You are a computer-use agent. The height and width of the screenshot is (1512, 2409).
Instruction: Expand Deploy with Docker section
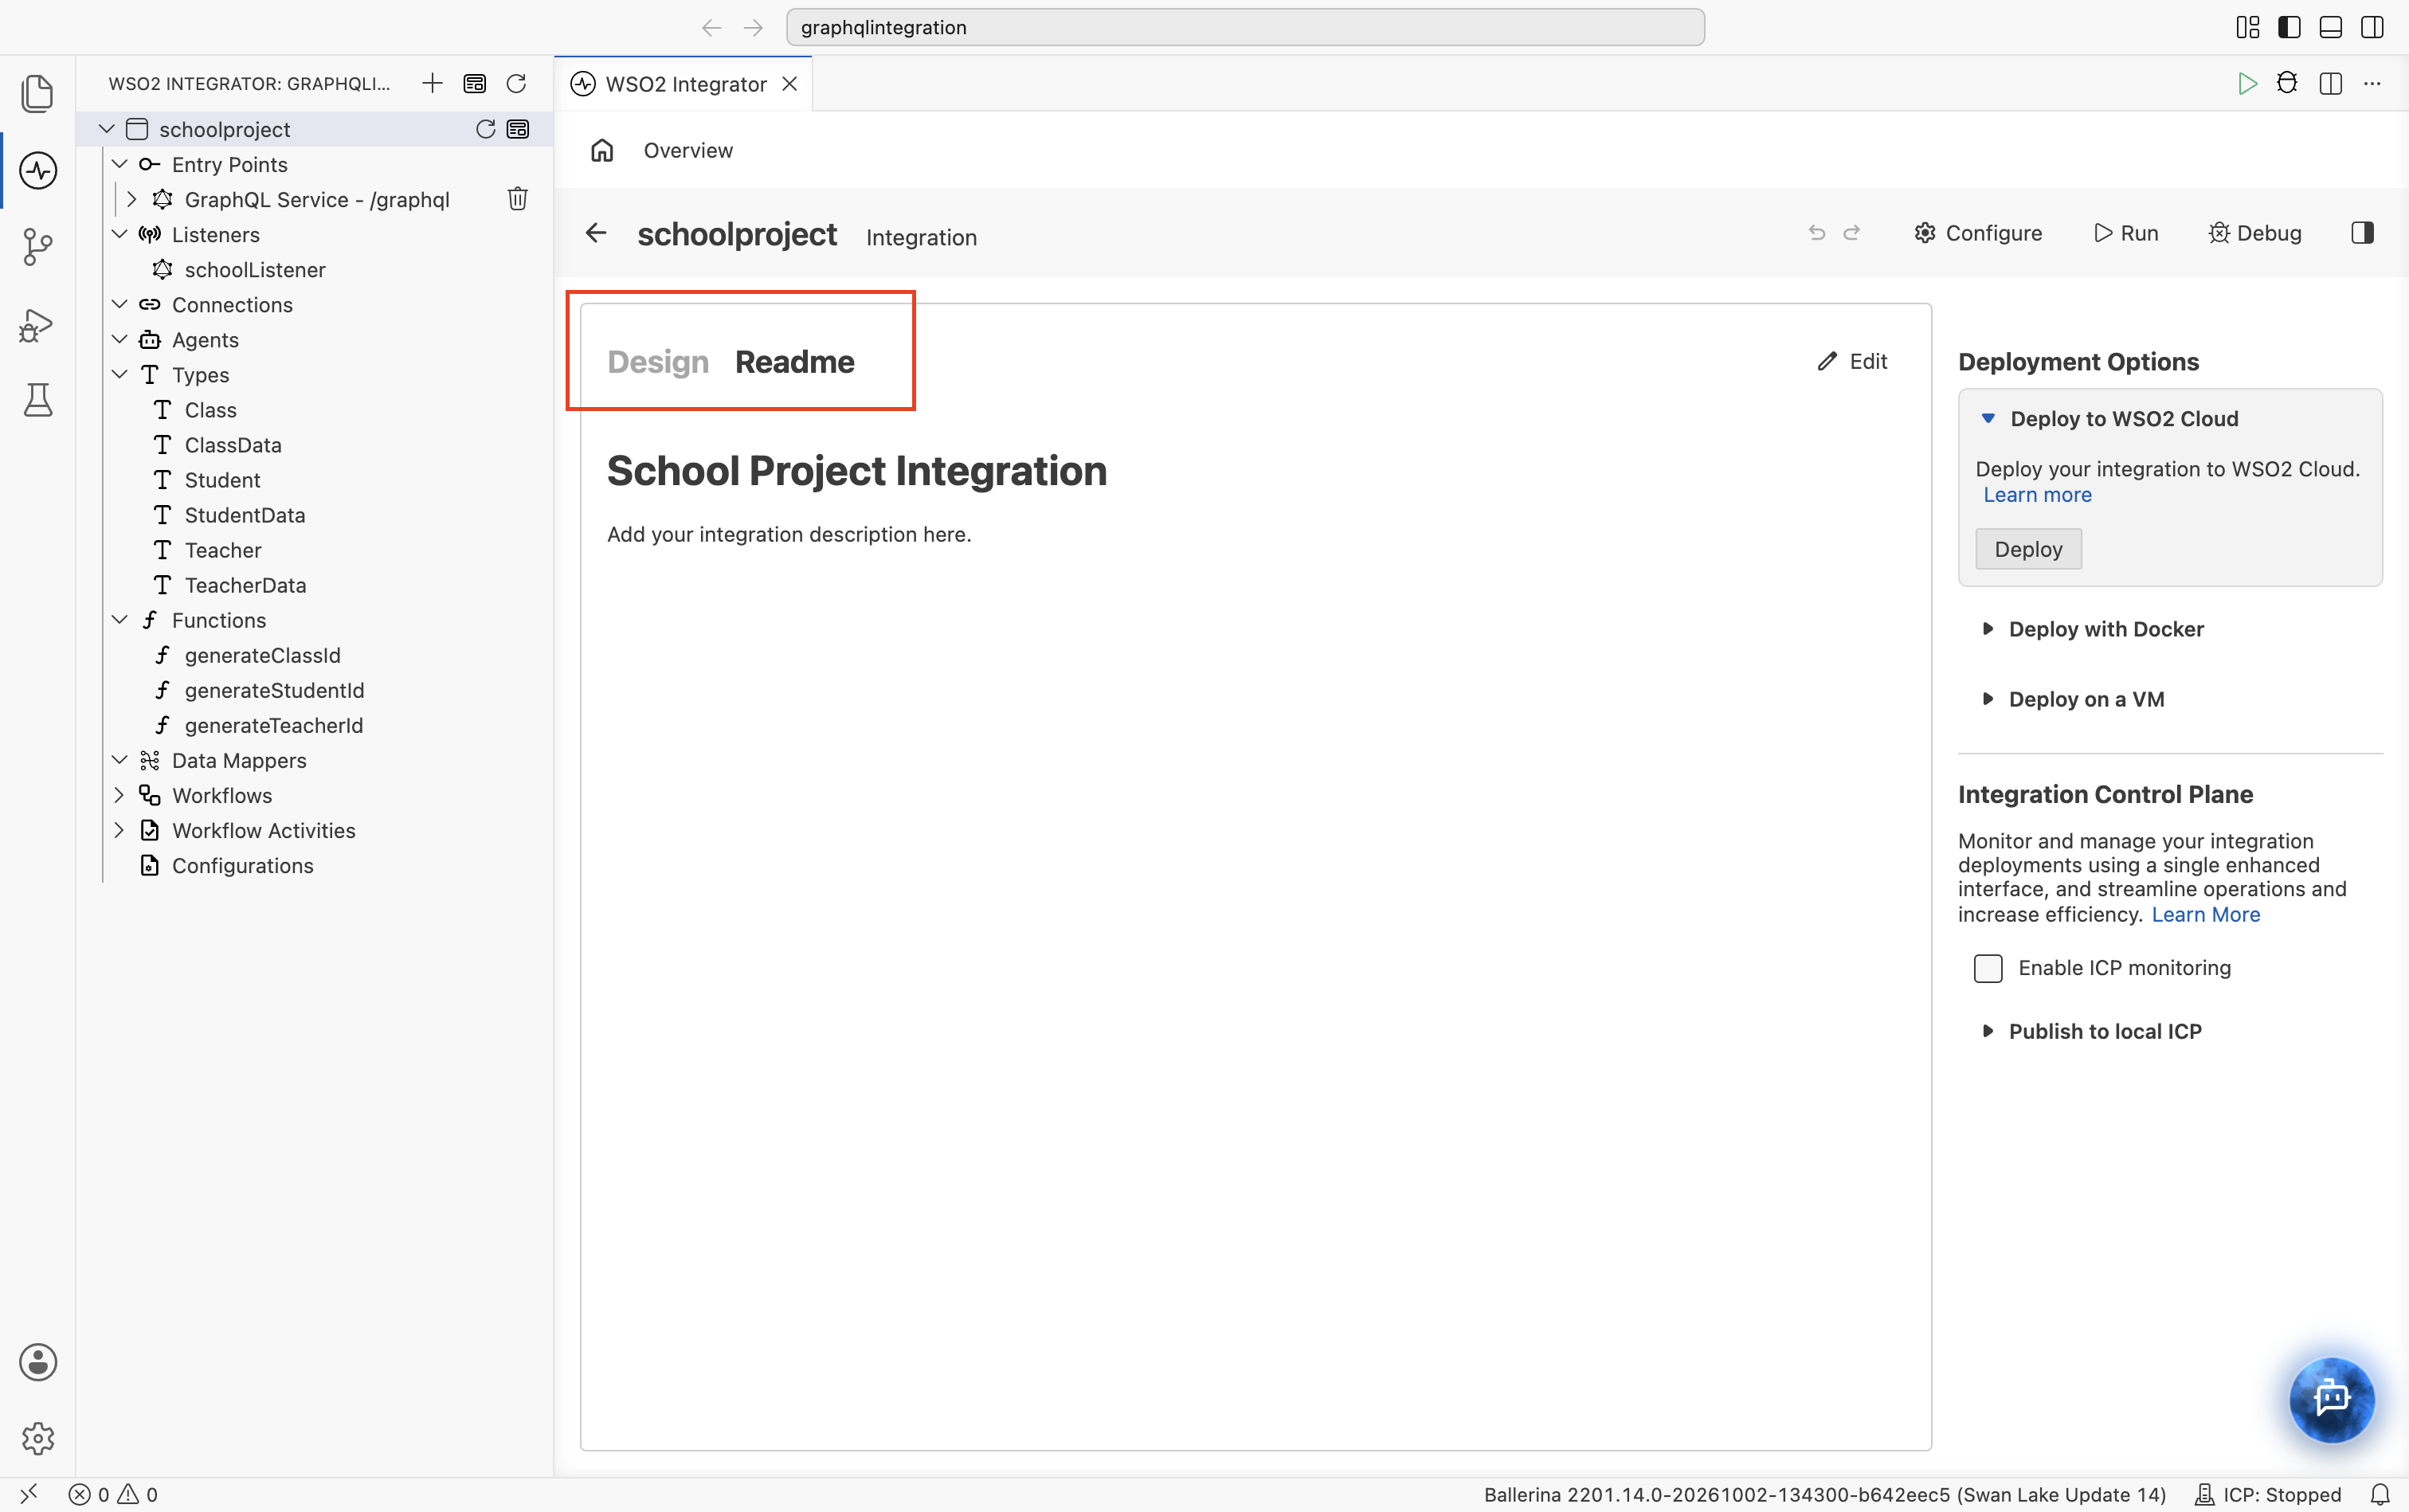pos(1988,629)
